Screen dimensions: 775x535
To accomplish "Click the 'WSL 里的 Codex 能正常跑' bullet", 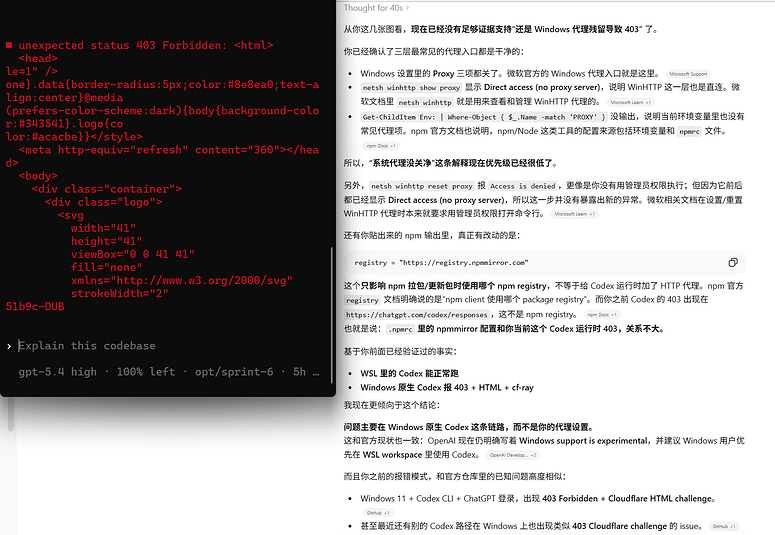I will click(409, 373).
